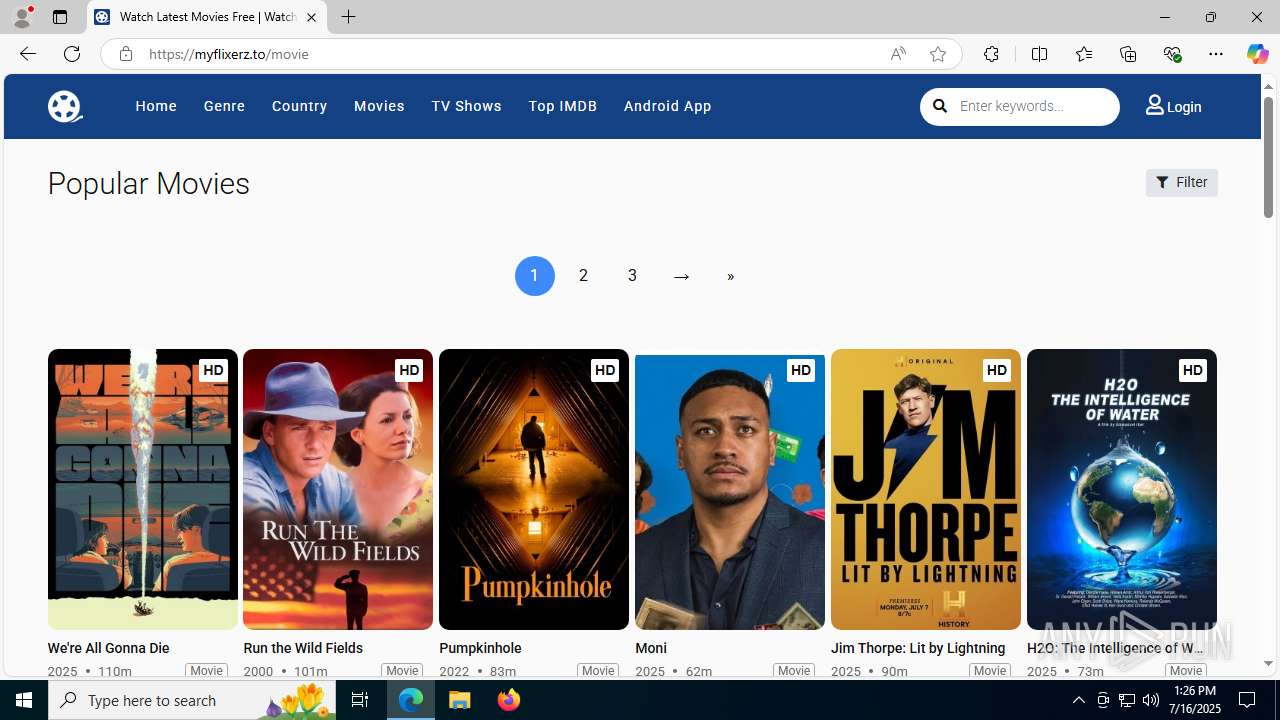The width and height of the screenshot is (1280, 720).
Task: Go to pagination page 3
Action: point(632,276)
